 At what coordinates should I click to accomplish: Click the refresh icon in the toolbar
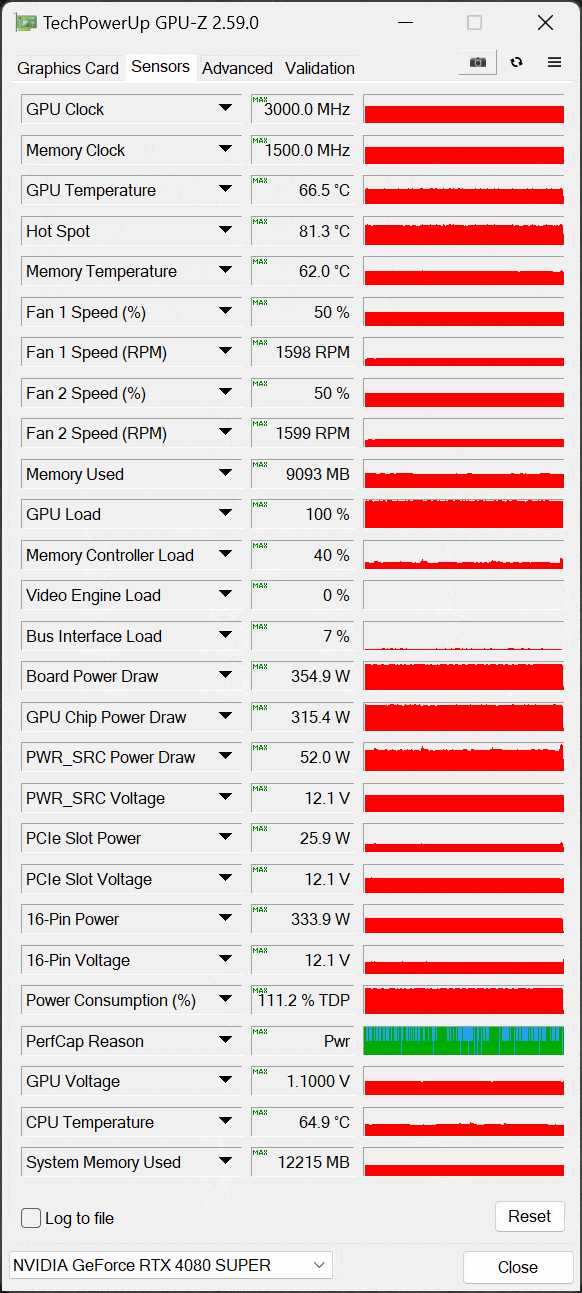coord(516,62)
